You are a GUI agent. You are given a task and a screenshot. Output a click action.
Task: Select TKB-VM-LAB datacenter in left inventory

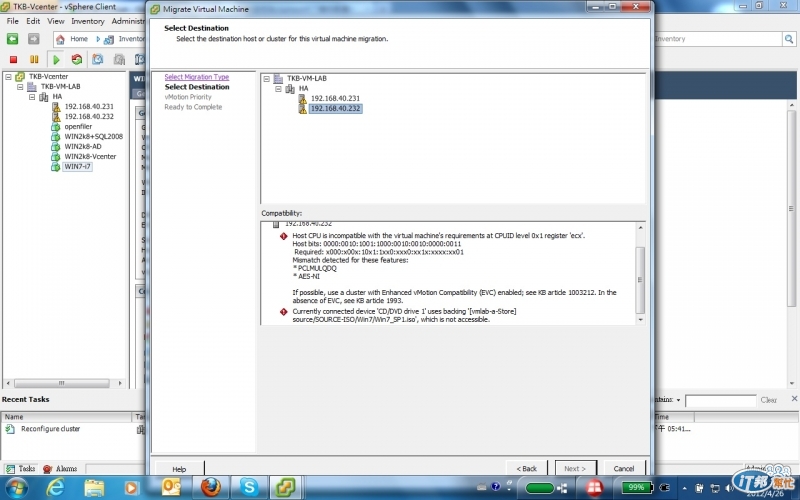[x=60, y=87]
